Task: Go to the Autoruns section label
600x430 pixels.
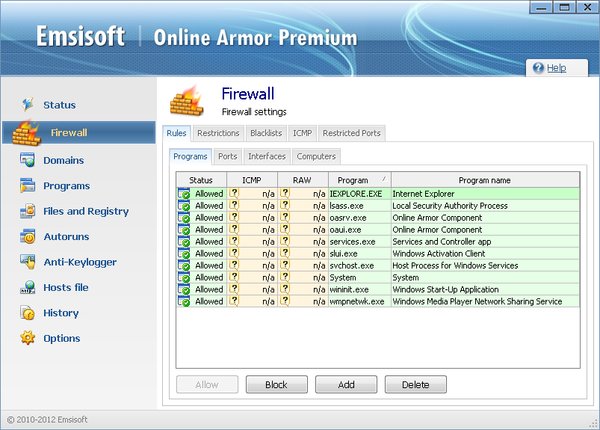Action: pos(66,237)
